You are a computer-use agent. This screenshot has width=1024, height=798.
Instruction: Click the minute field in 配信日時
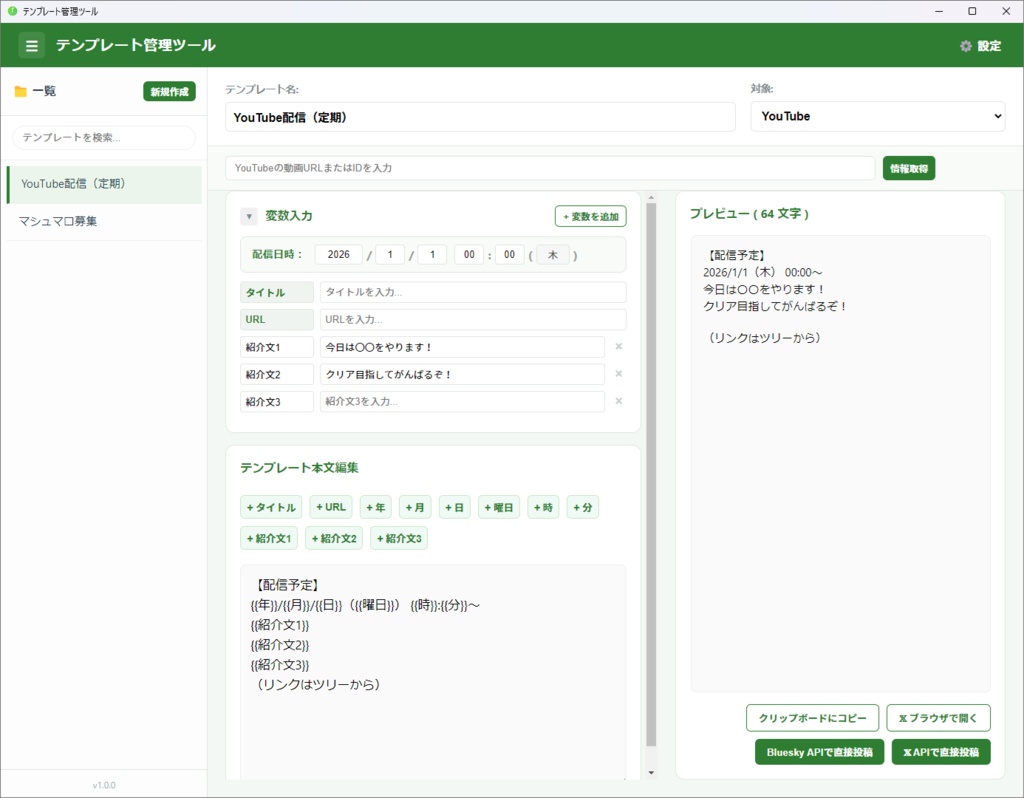point(509,255)
